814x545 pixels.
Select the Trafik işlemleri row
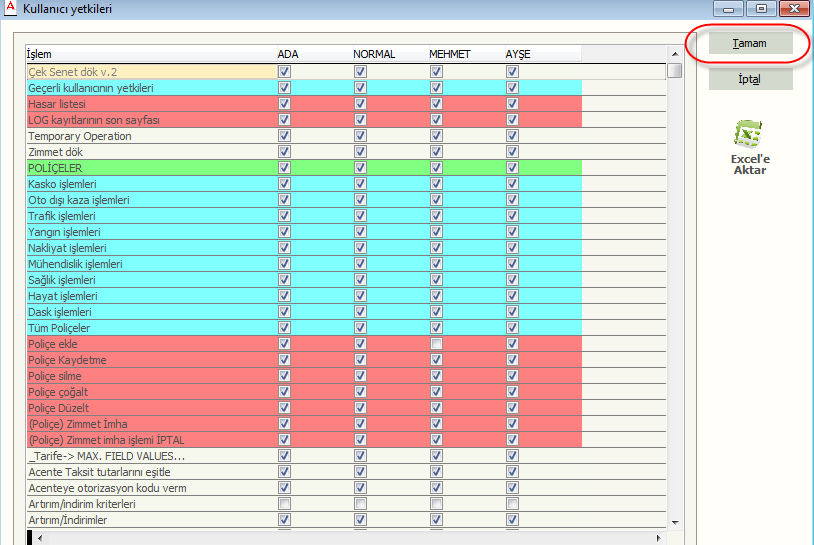tap(150, 216)
